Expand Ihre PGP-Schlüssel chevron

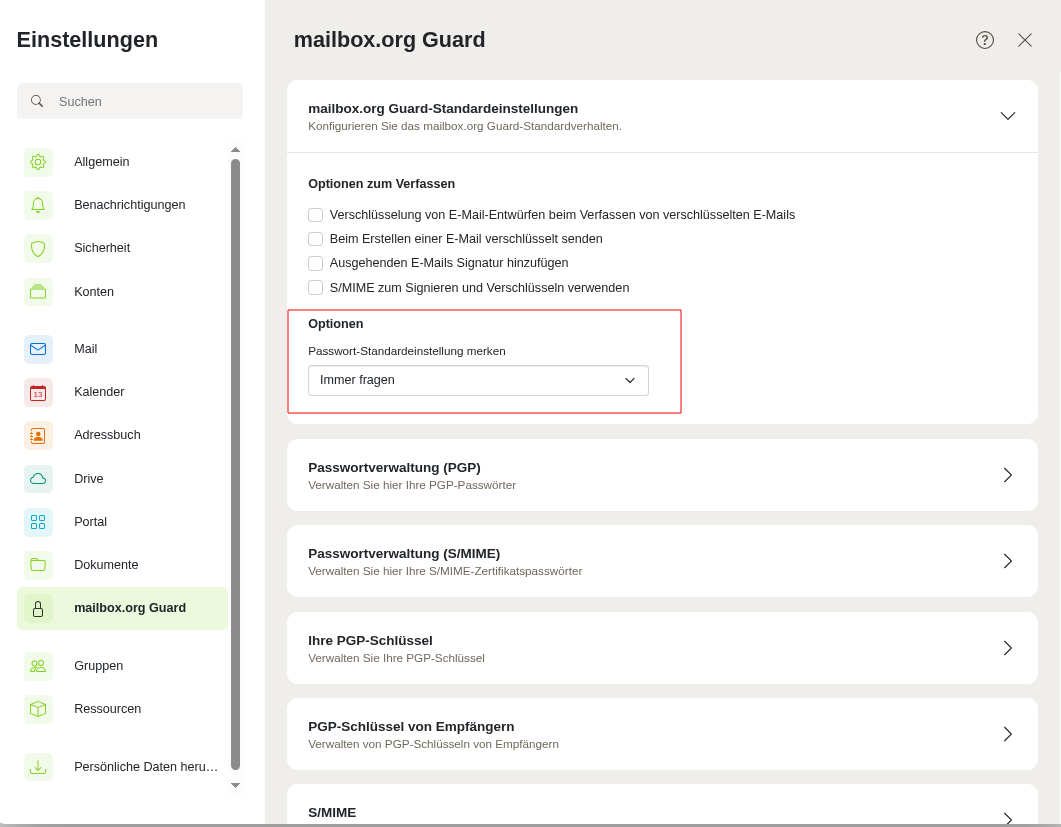pos(1008,648)
